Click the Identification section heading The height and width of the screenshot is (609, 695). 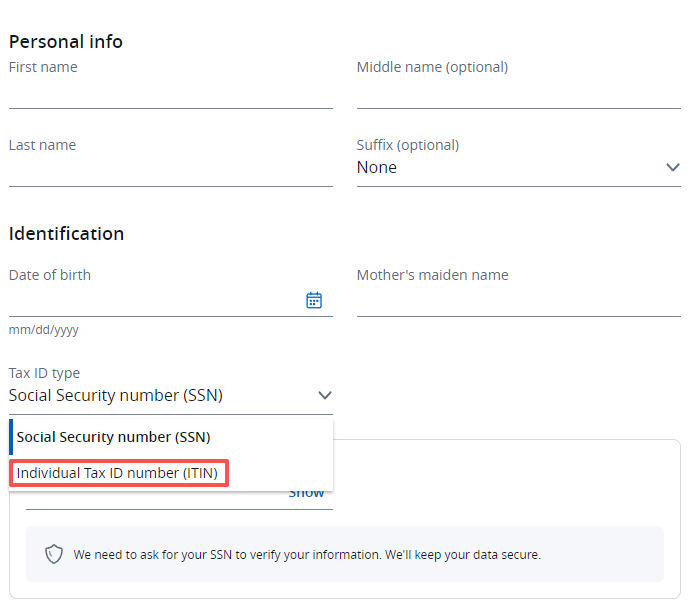(x=66, y=234)
